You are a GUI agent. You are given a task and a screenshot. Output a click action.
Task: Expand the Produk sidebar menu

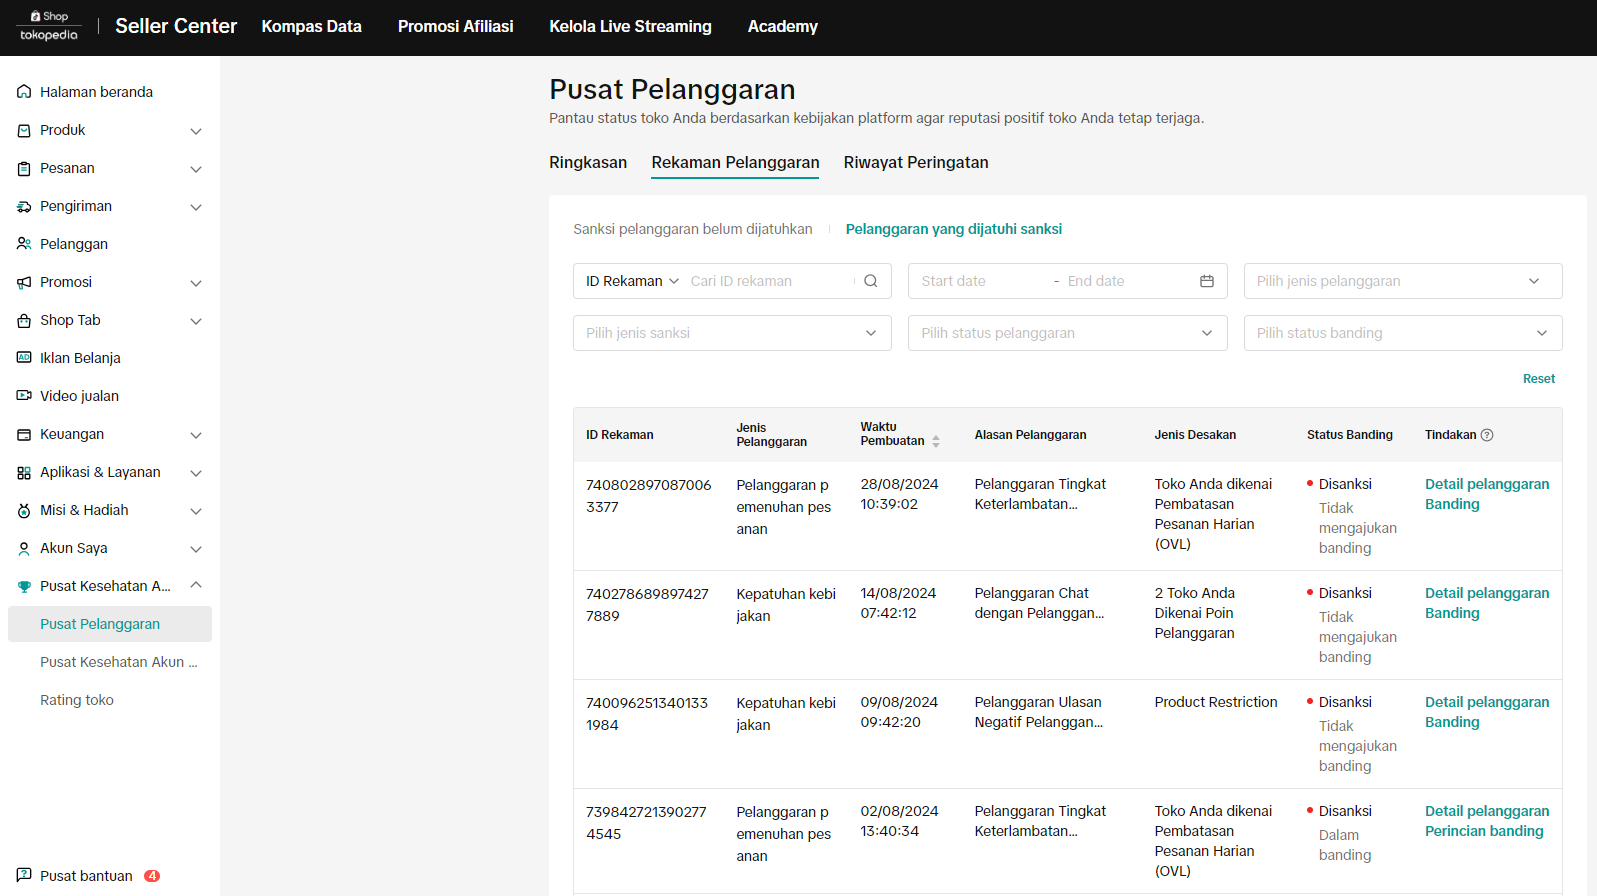(x=196, y=131)
